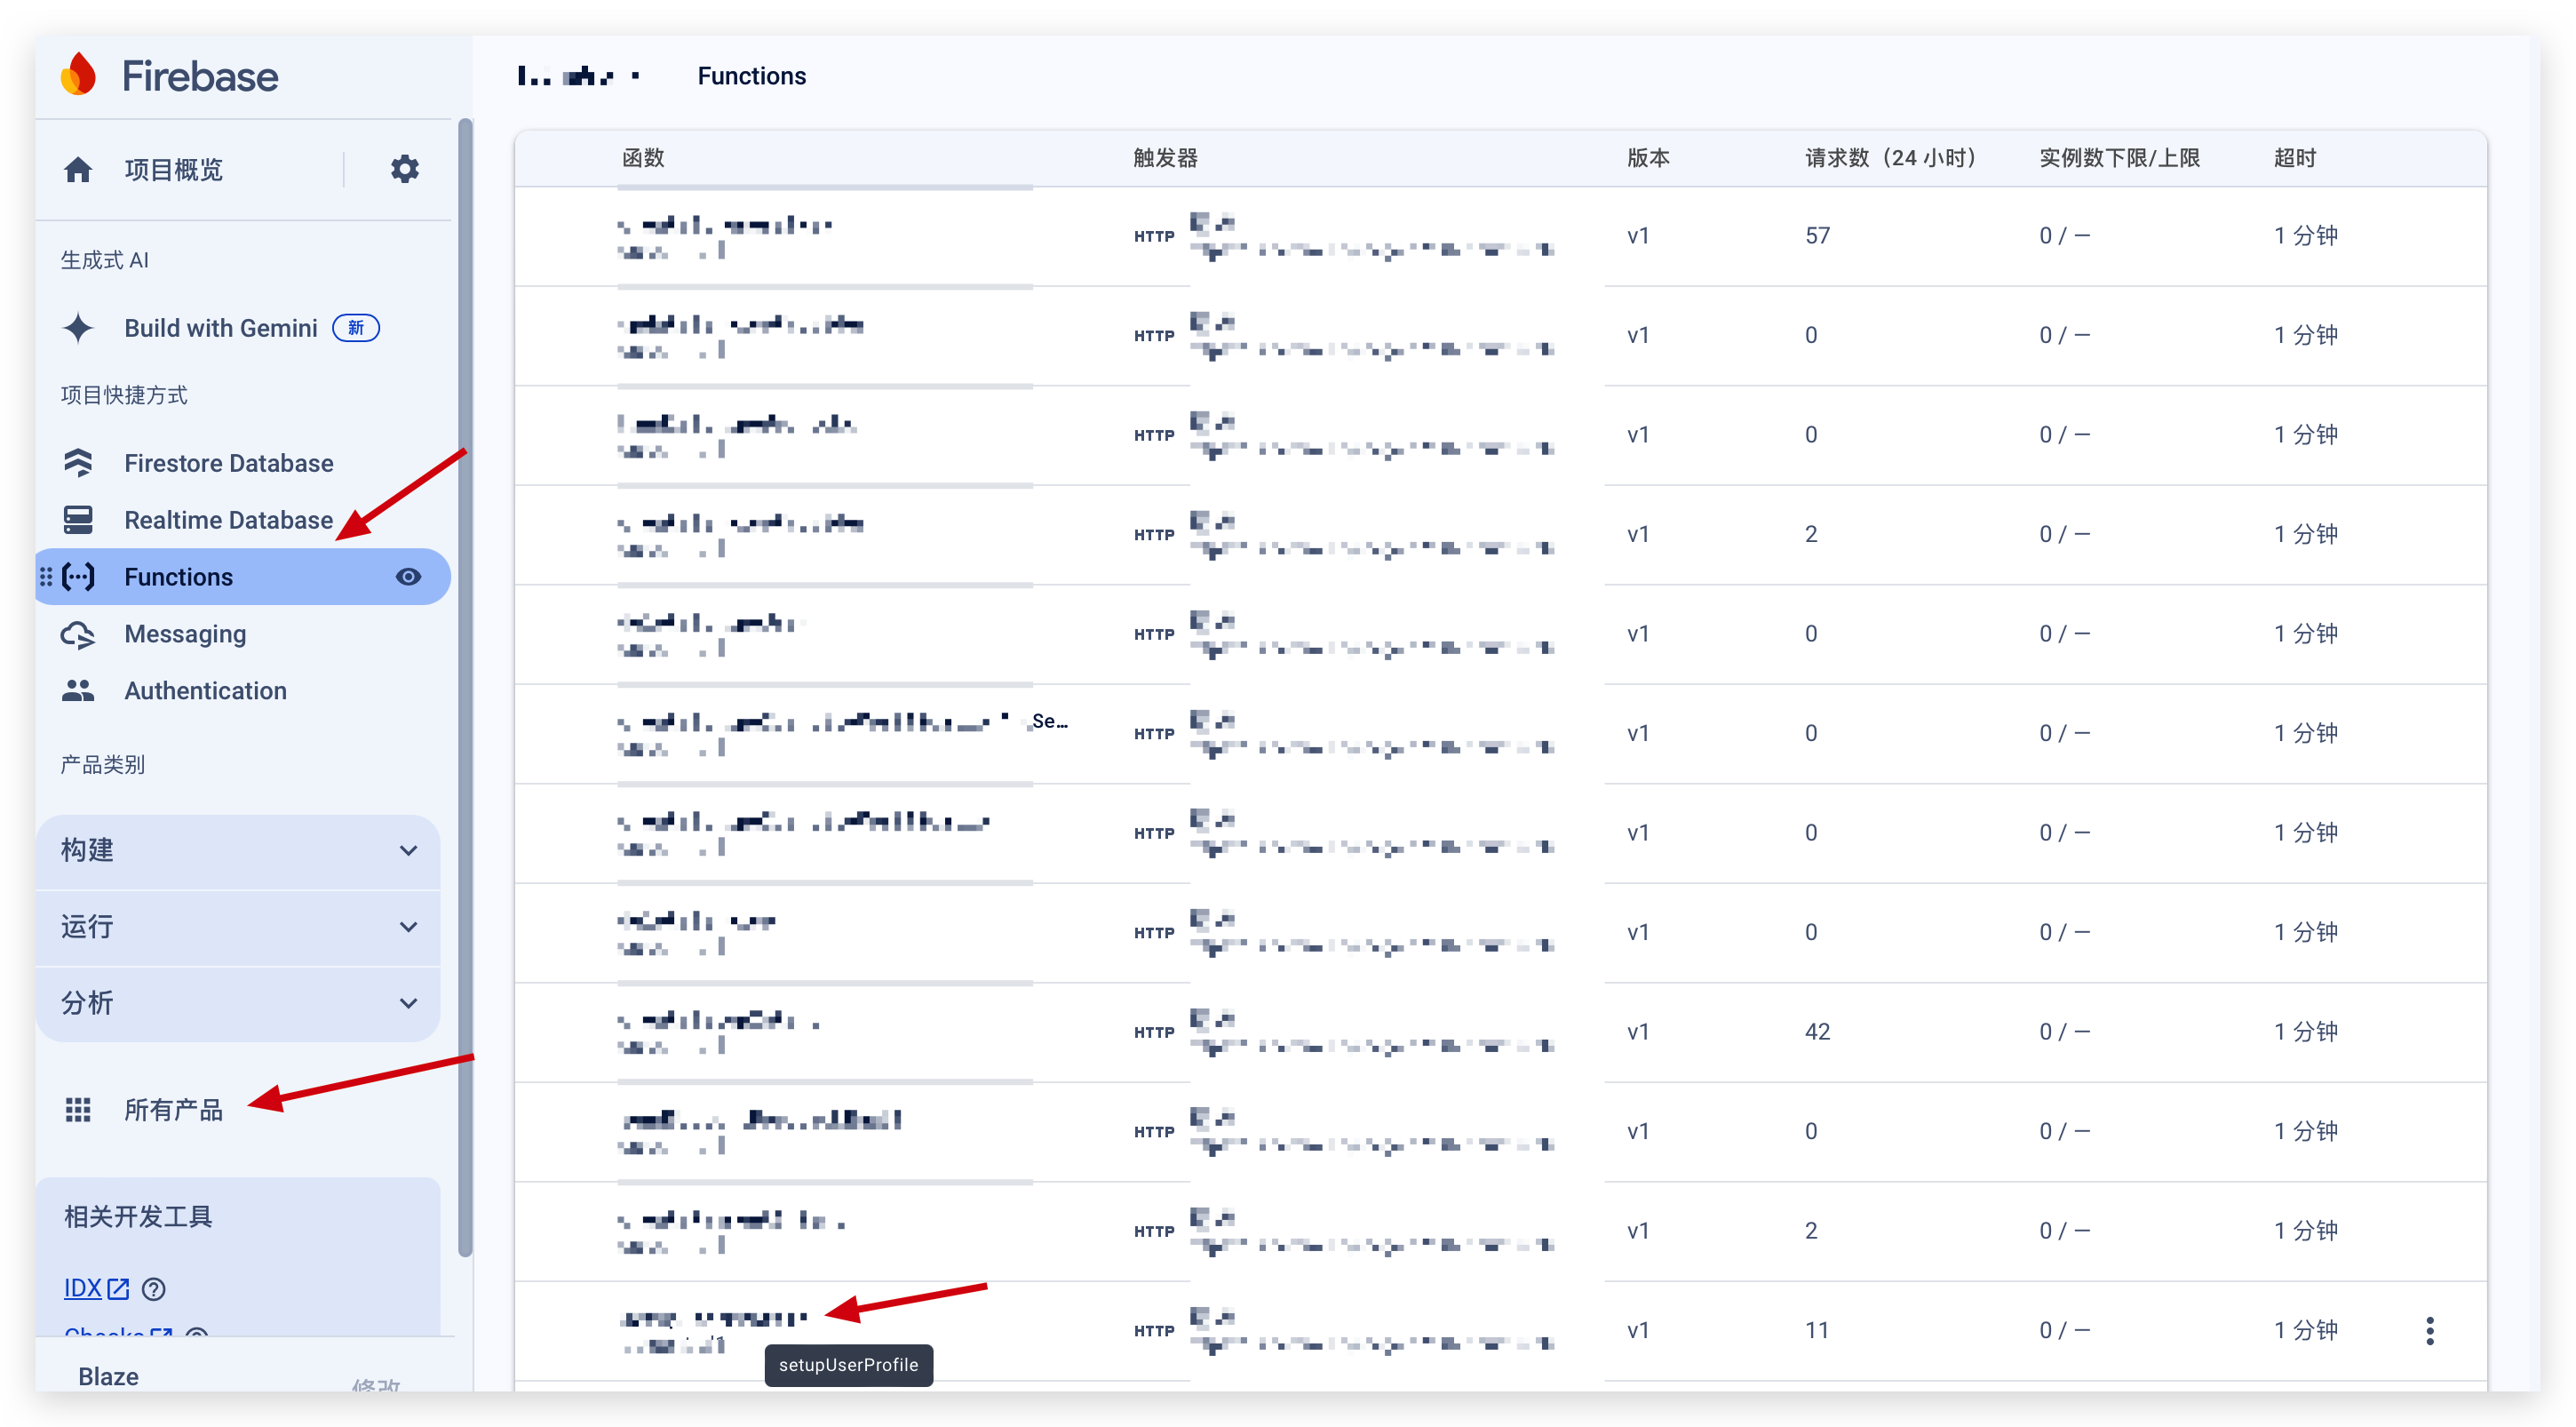Open Build with Gemini

[x=220, y=328]
